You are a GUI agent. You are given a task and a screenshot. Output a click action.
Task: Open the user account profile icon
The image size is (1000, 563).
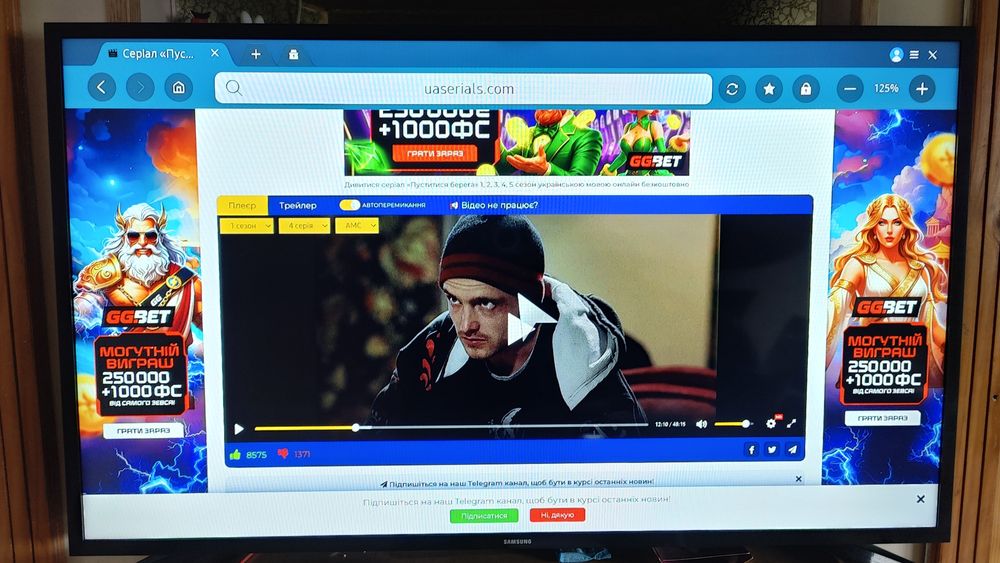[896, 55]
